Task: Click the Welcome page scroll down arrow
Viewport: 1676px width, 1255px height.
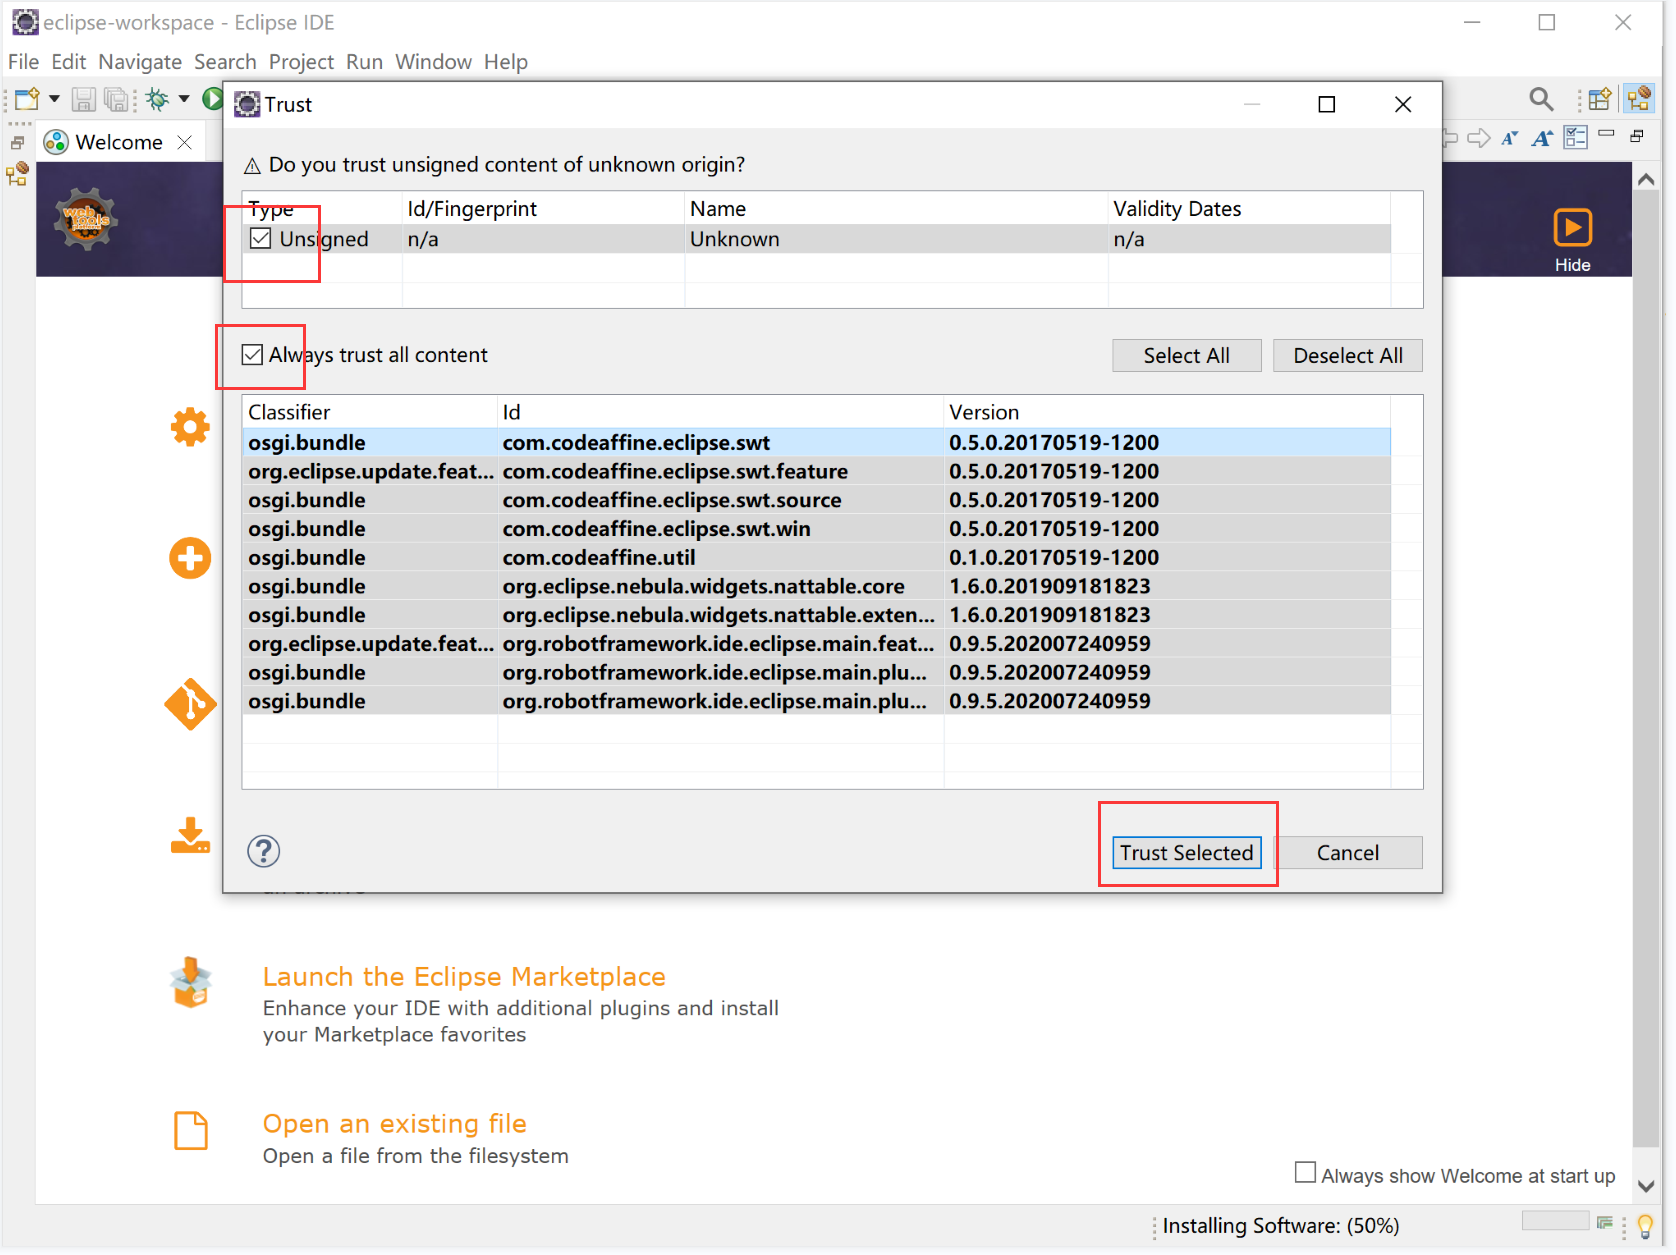Action: (x=1646, y=1187)
